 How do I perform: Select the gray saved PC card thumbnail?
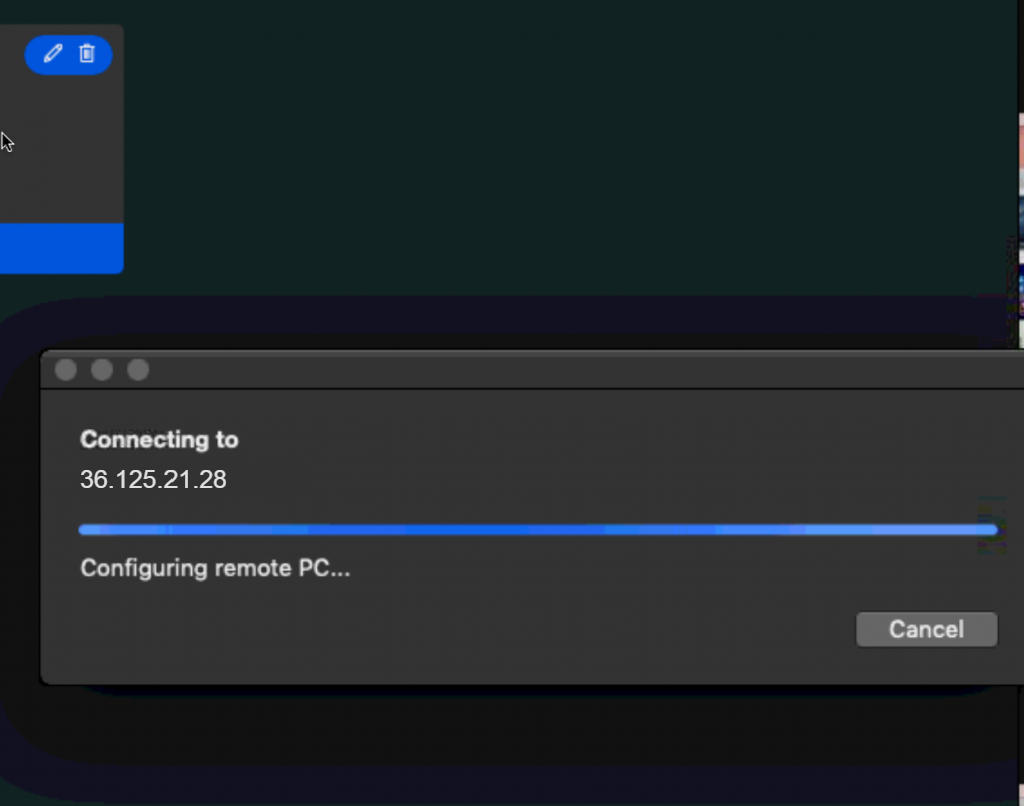click(61, 149)
